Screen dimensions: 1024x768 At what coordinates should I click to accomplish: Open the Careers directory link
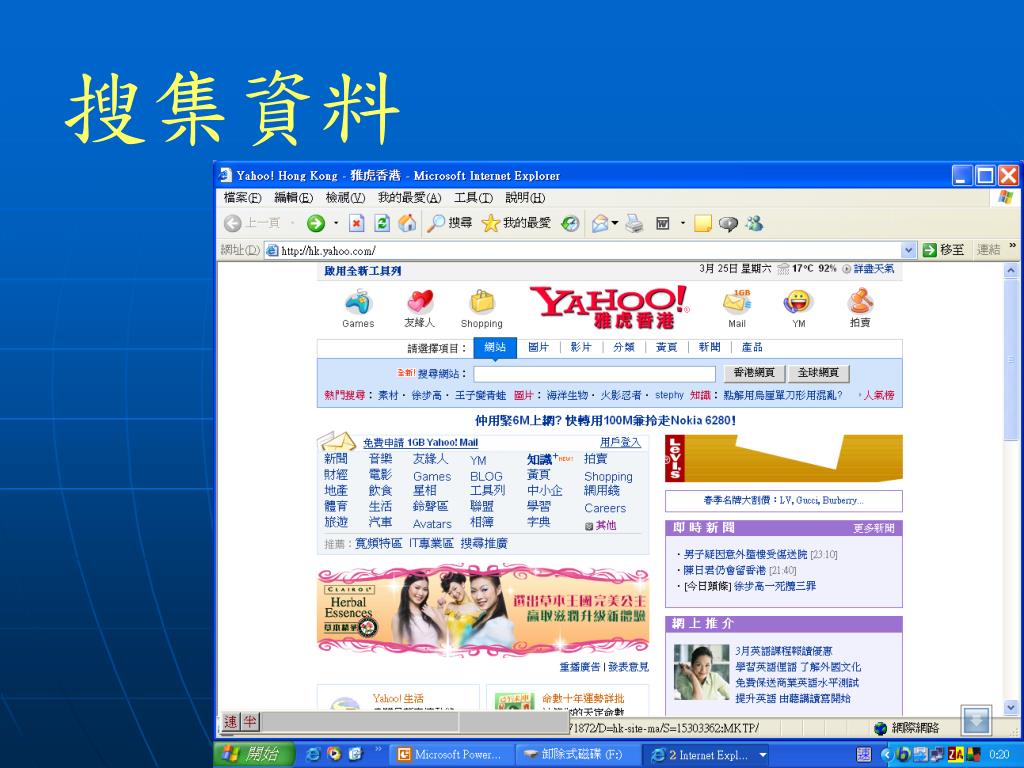[605, 508]
